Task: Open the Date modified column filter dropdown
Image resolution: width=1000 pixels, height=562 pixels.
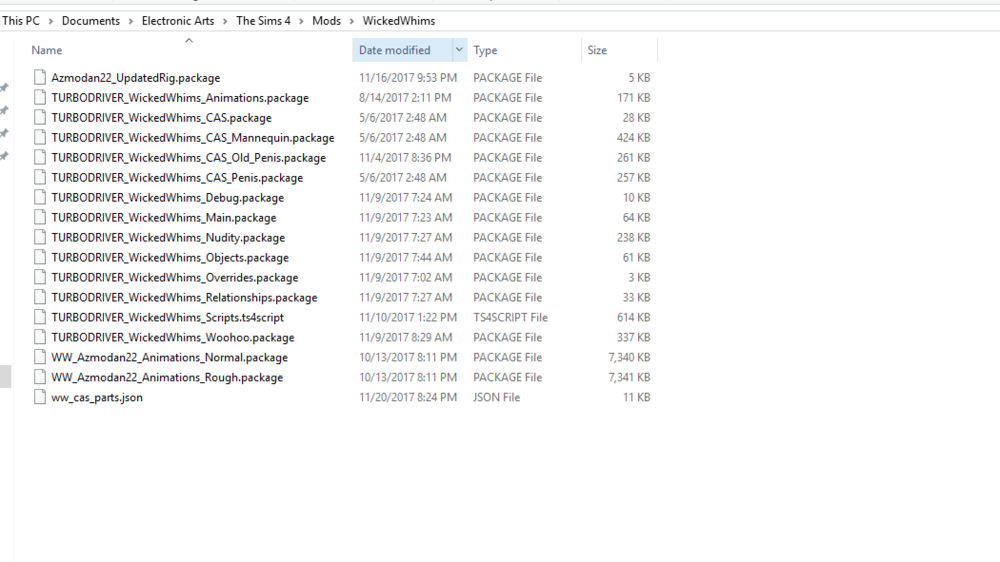Action: click(x=459, y=50)
